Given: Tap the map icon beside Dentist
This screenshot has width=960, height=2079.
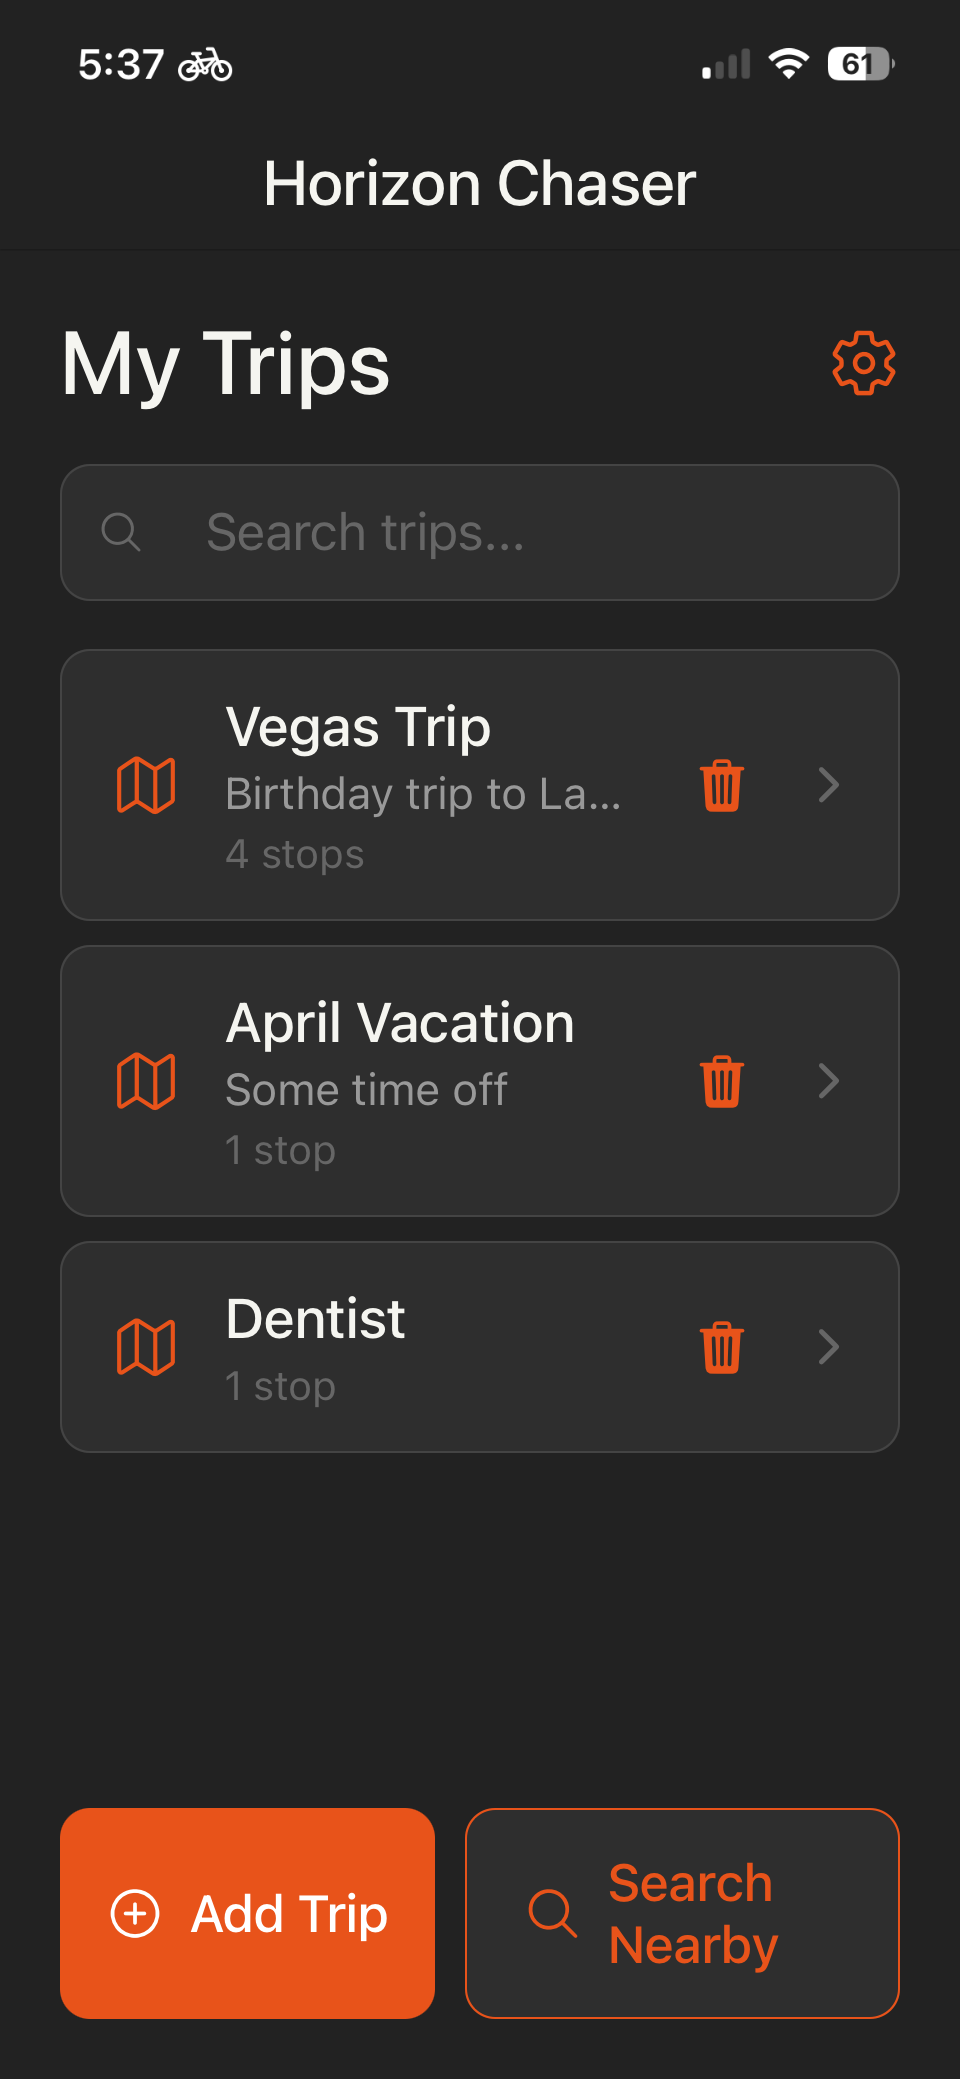Looking at the screenshot, I should pos(146,1347).
